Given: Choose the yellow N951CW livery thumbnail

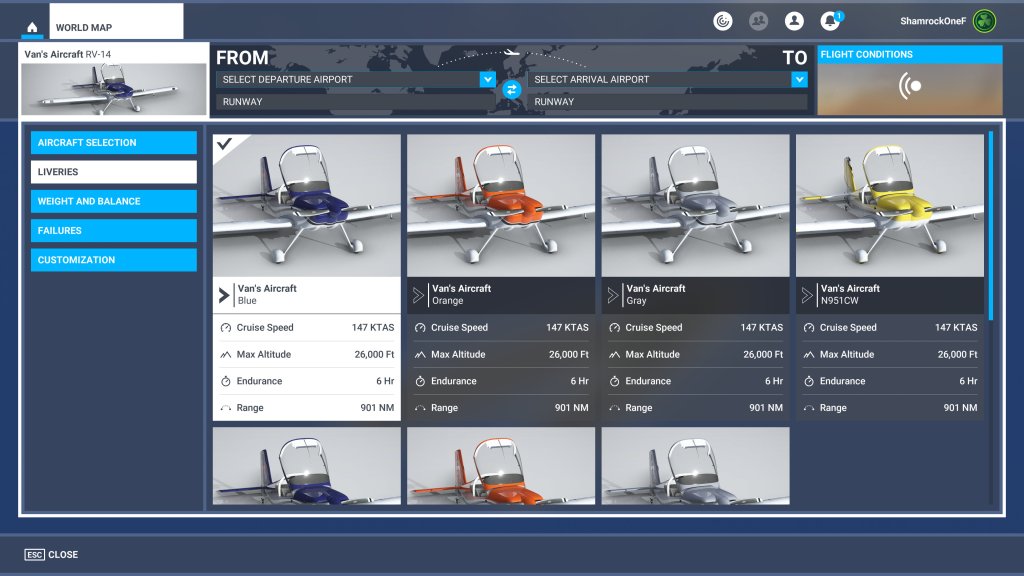Looking at the screenshot, I should [x=889, y=206].
